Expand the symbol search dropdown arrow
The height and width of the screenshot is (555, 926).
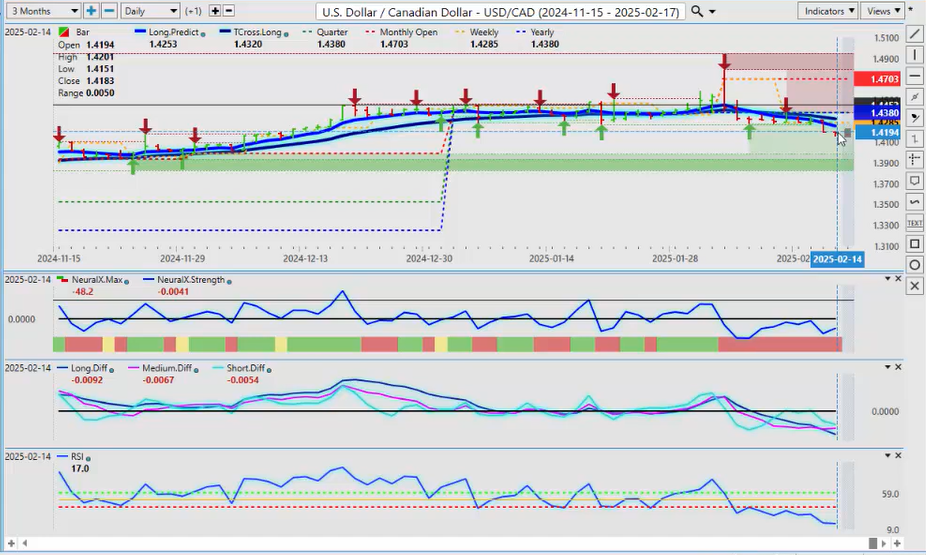[x=712, y=11]
